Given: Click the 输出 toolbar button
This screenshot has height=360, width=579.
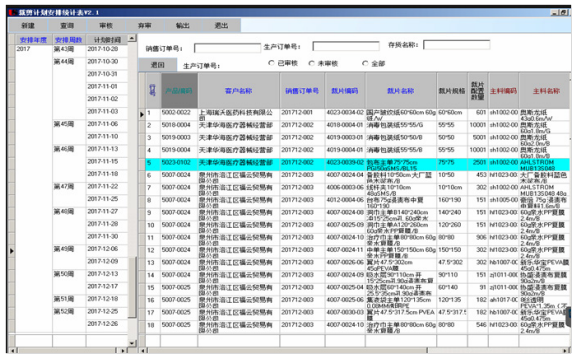Looking at the screenshot, I should [183, 25].
